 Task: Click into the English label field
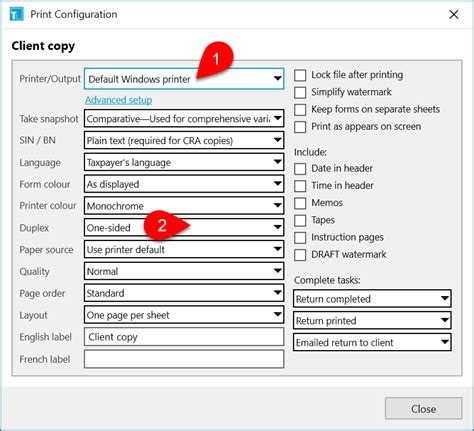point(184,337)
